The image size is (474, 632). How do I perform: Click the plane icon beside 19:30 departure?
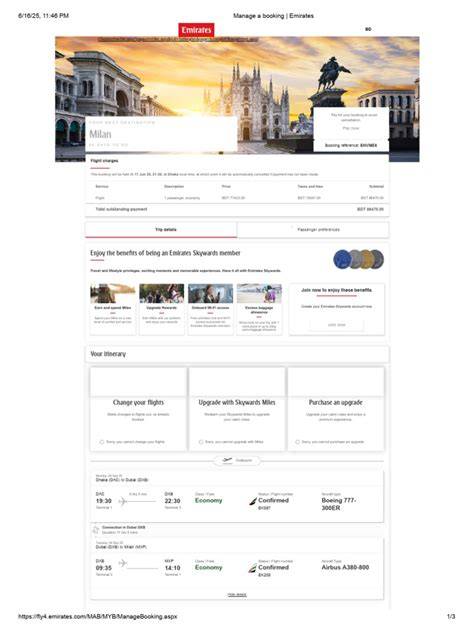point(123,501)
